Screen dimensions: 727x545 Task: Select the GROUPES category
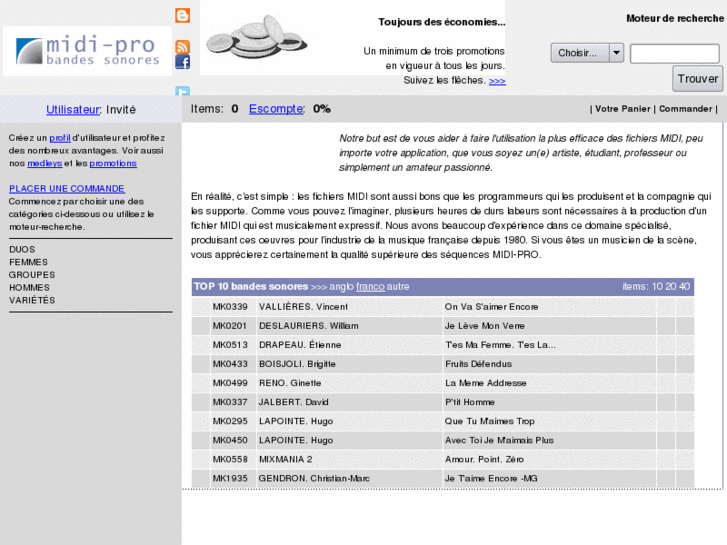point(32,275)
